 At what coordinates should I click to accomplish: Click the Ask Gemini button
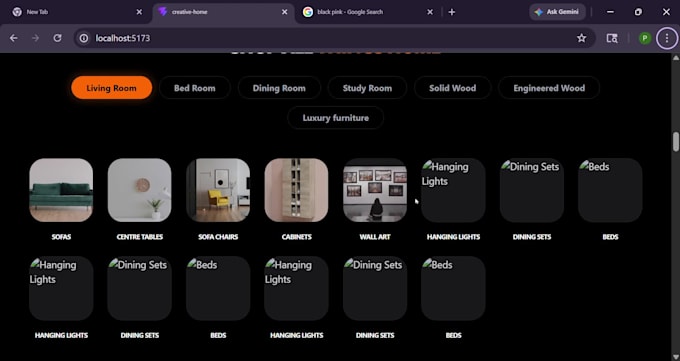coord(557,12)
